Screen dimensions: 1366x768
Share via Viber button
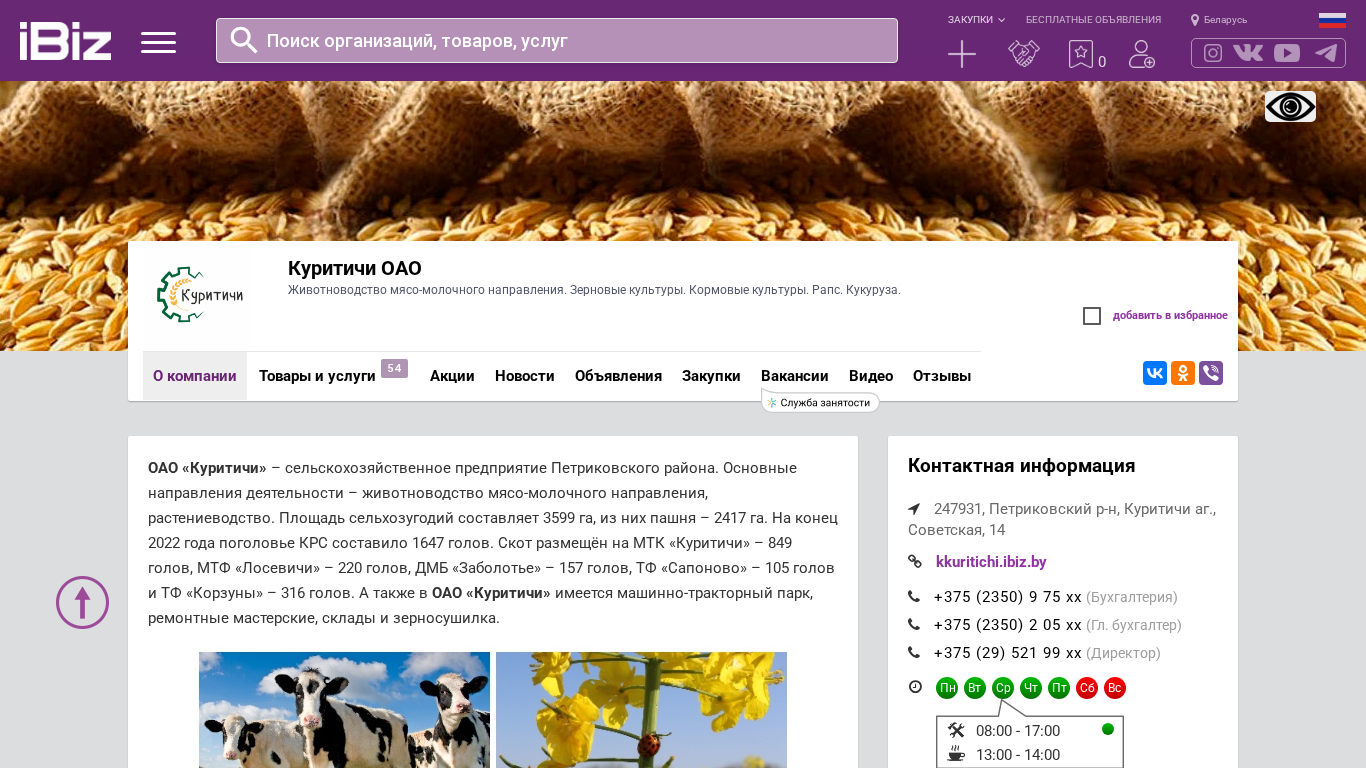pos(1211,373)
